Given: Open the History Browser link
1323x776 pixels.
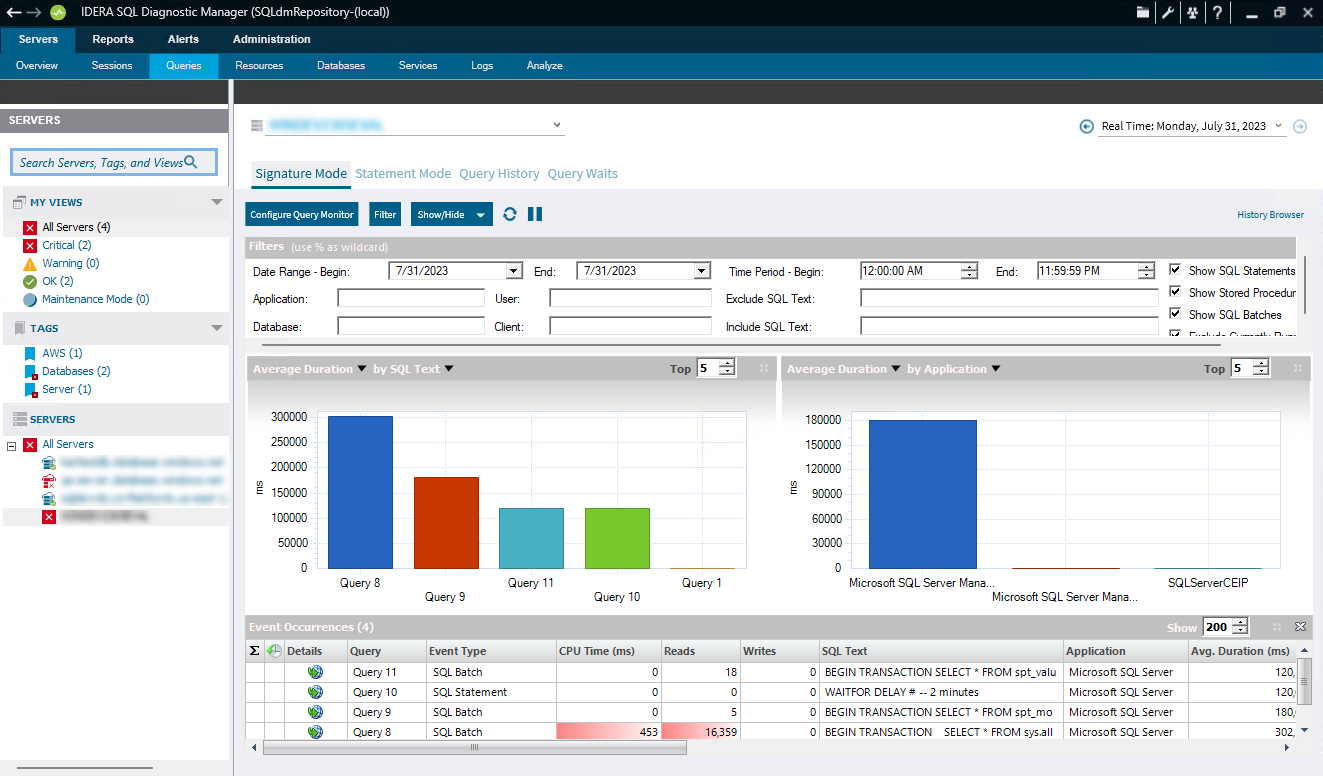Looking at the screenshot, I should point(1270,215).
